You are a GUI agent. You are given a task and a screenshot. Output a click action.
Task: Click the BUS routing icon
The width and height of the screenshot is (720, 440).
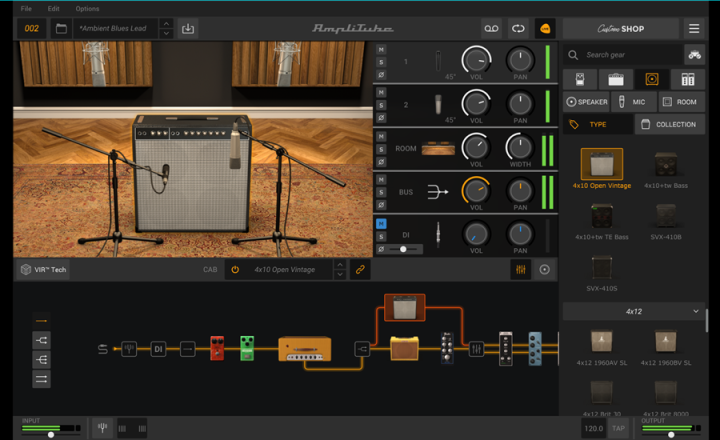438,192
